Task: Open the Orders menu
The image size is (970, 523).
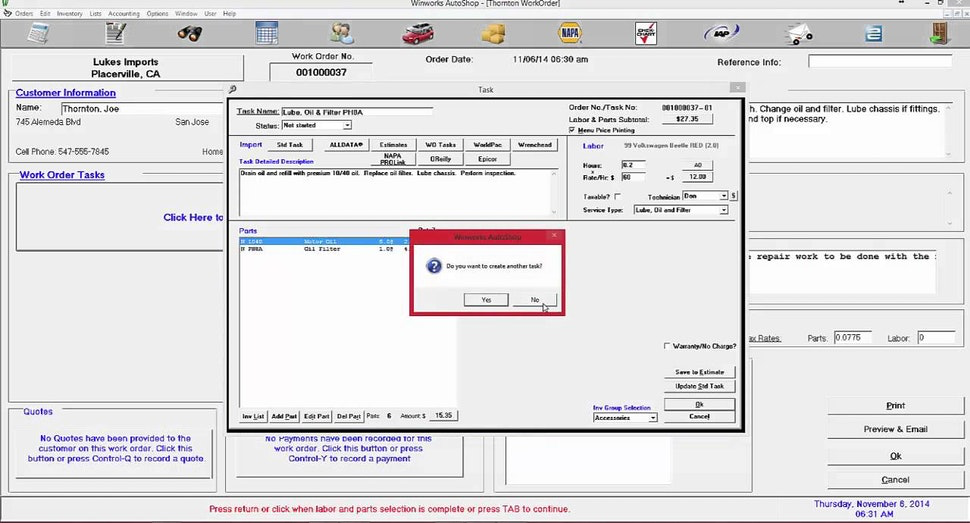Action: pyautogui.click(x=24, y=14)
